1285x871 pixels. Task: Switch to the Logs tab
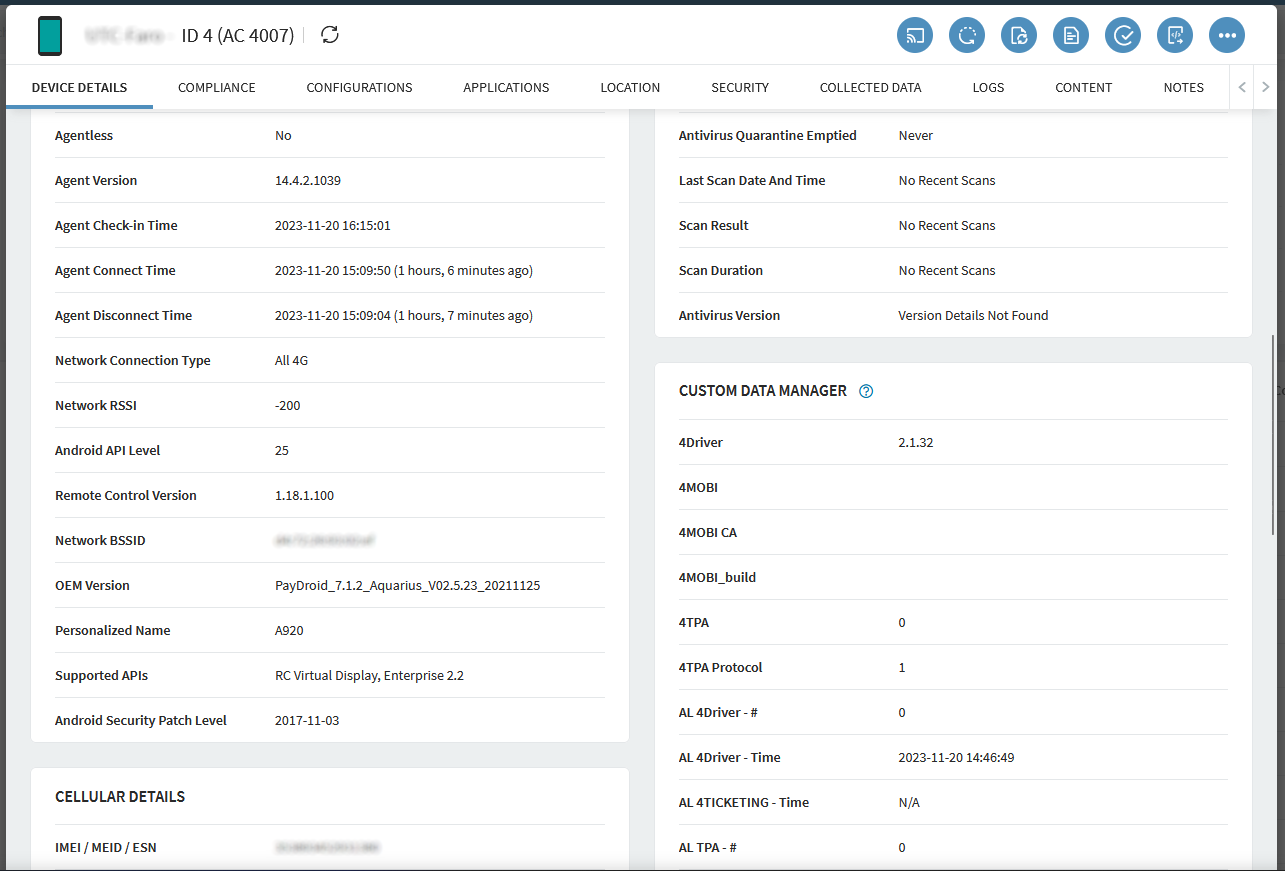pyautogui.click(x=988, y=87)
